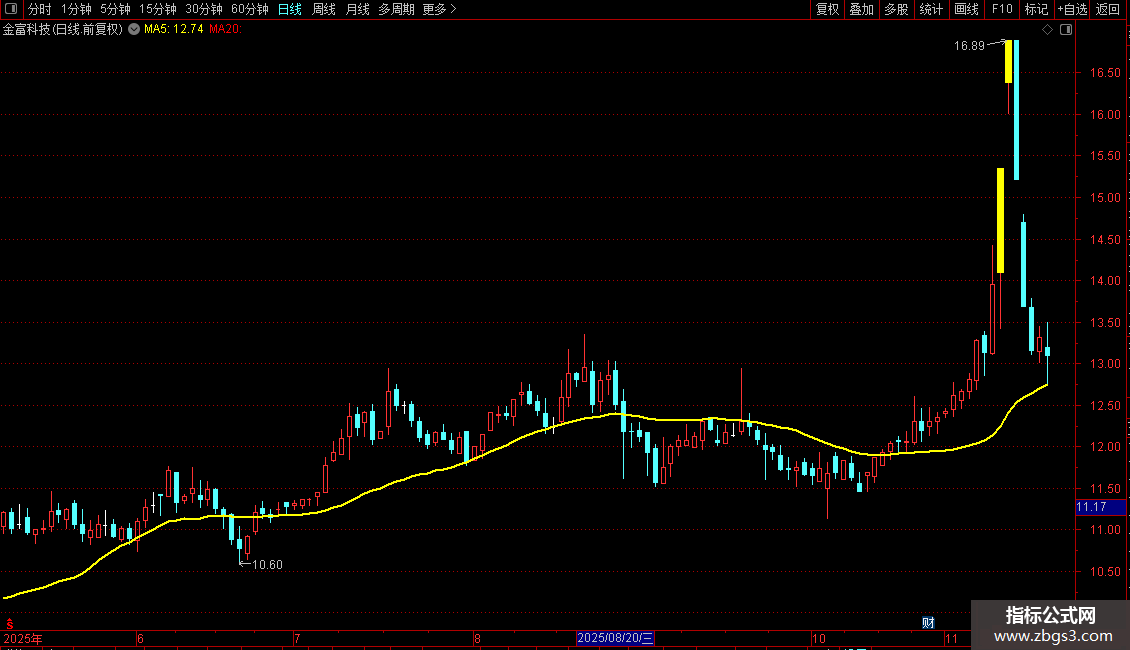Select the 30分钟 period tab

coord(204,9)
